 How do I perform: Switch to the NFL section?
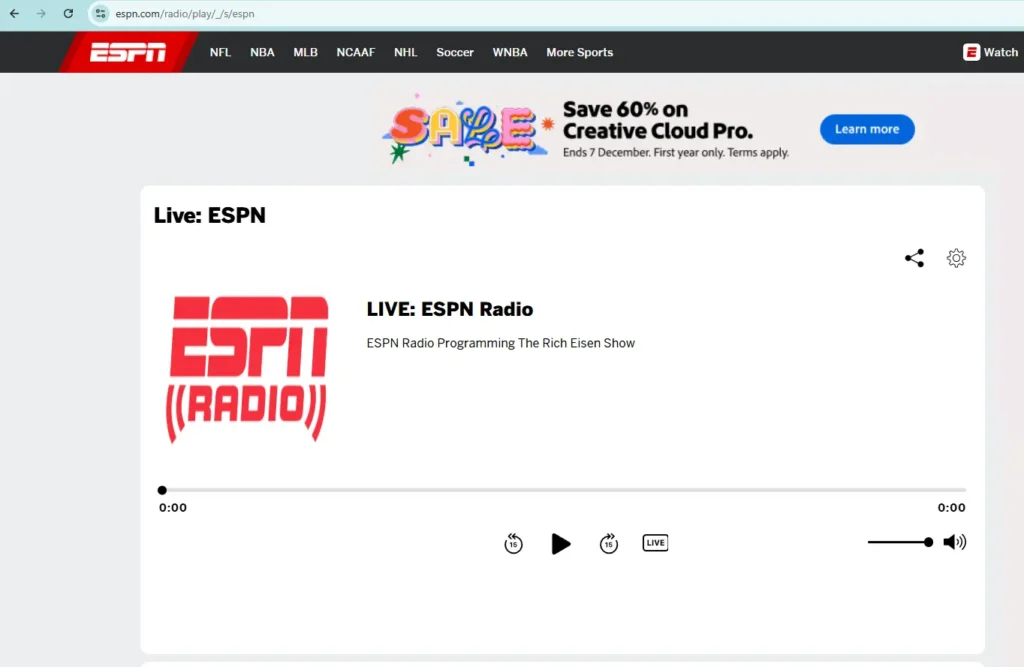coord(219,52)
